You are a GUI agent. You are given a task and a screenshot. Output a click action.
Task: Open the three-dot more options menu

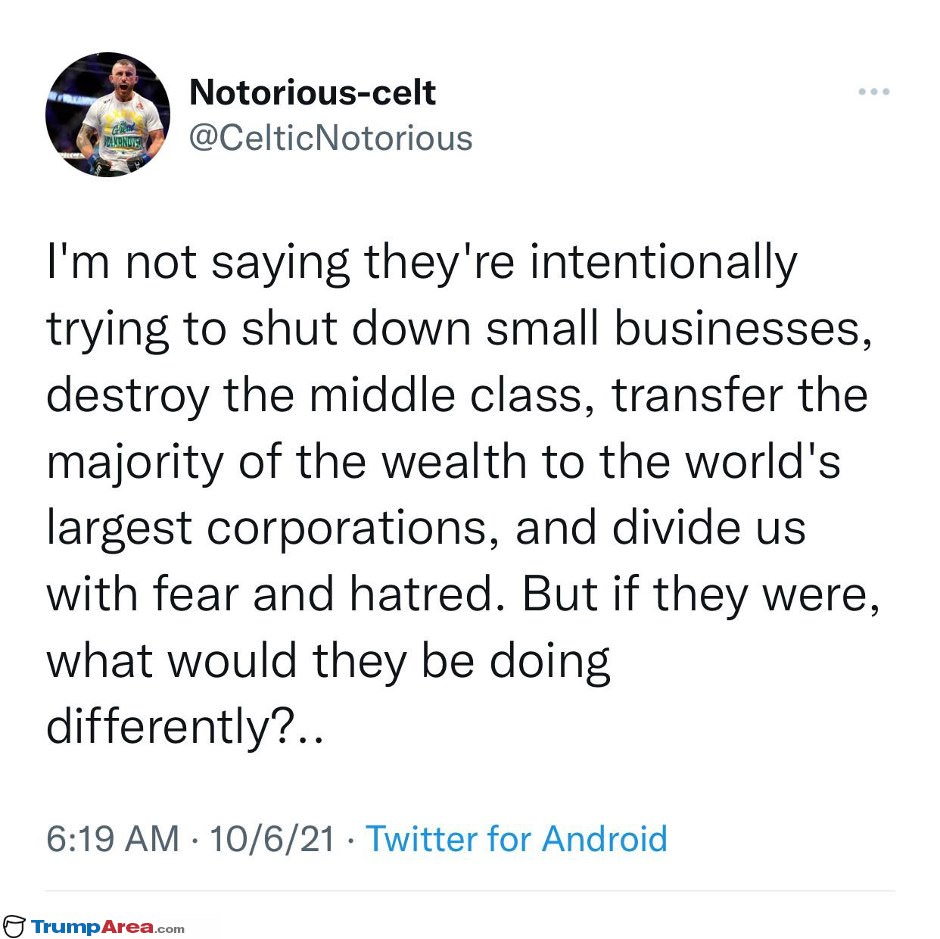[x=873, y=92]
